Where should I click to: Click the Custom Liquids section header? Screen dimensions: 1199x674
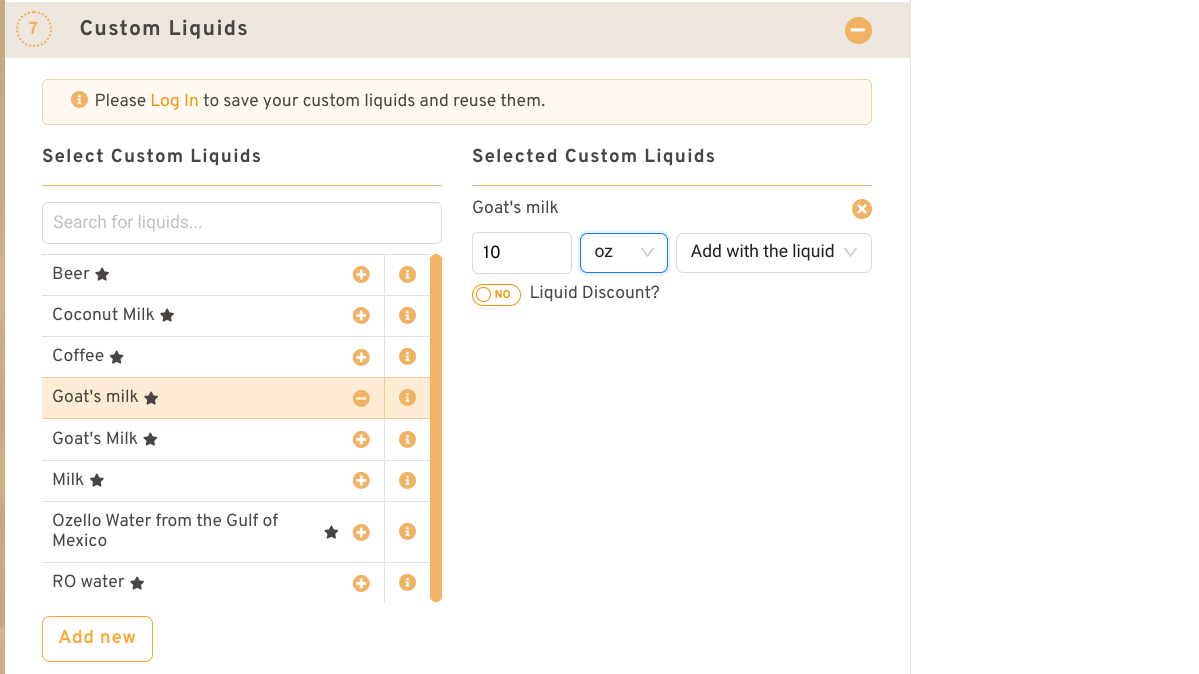click(x=164, y=29)
